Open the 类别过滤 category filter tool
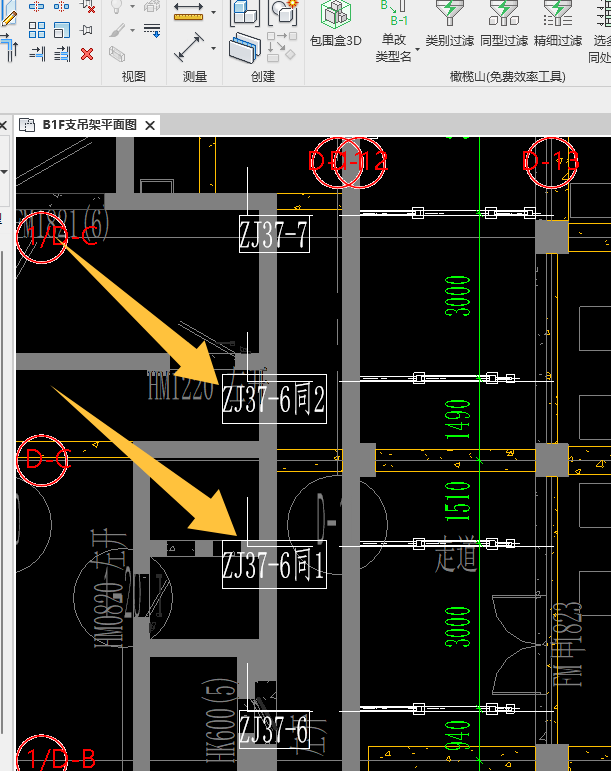Image resolution: width=611 pixels, height=771 pixels. 449,25
